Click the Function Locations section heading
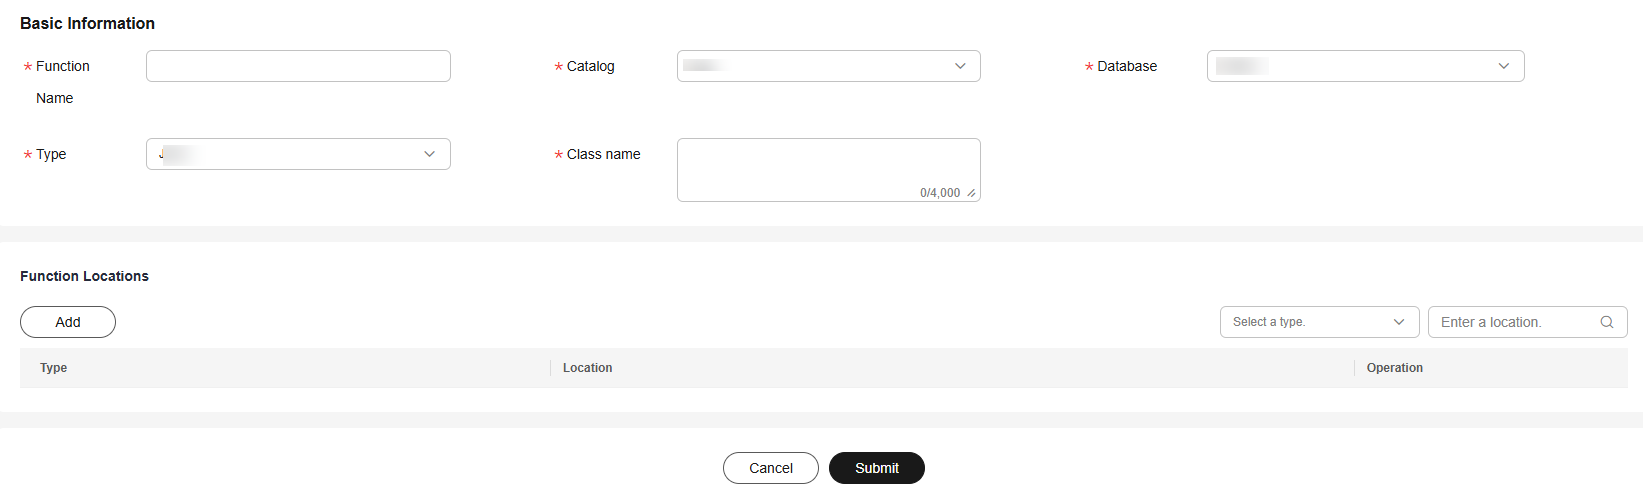 84,276
